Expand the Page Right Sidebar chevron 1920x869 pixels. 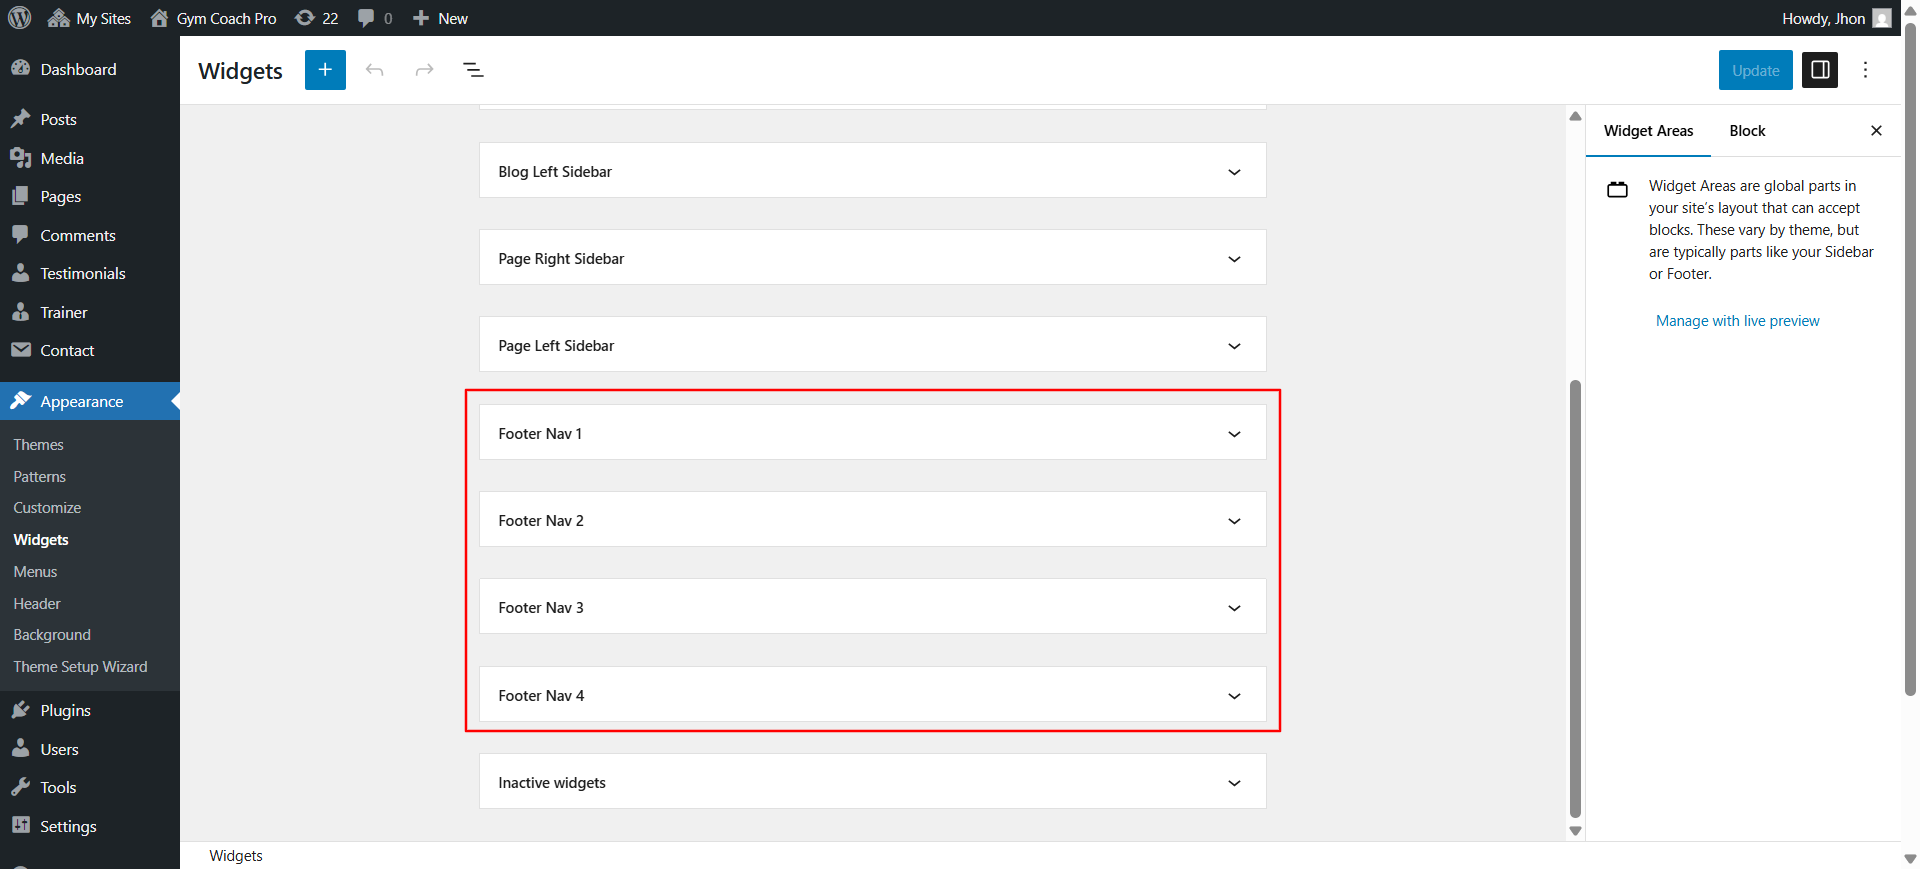coord(1234,259)
